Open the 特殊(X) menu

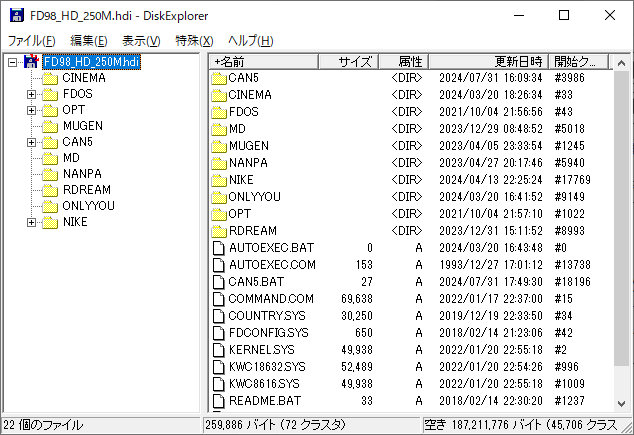point(194,41)
